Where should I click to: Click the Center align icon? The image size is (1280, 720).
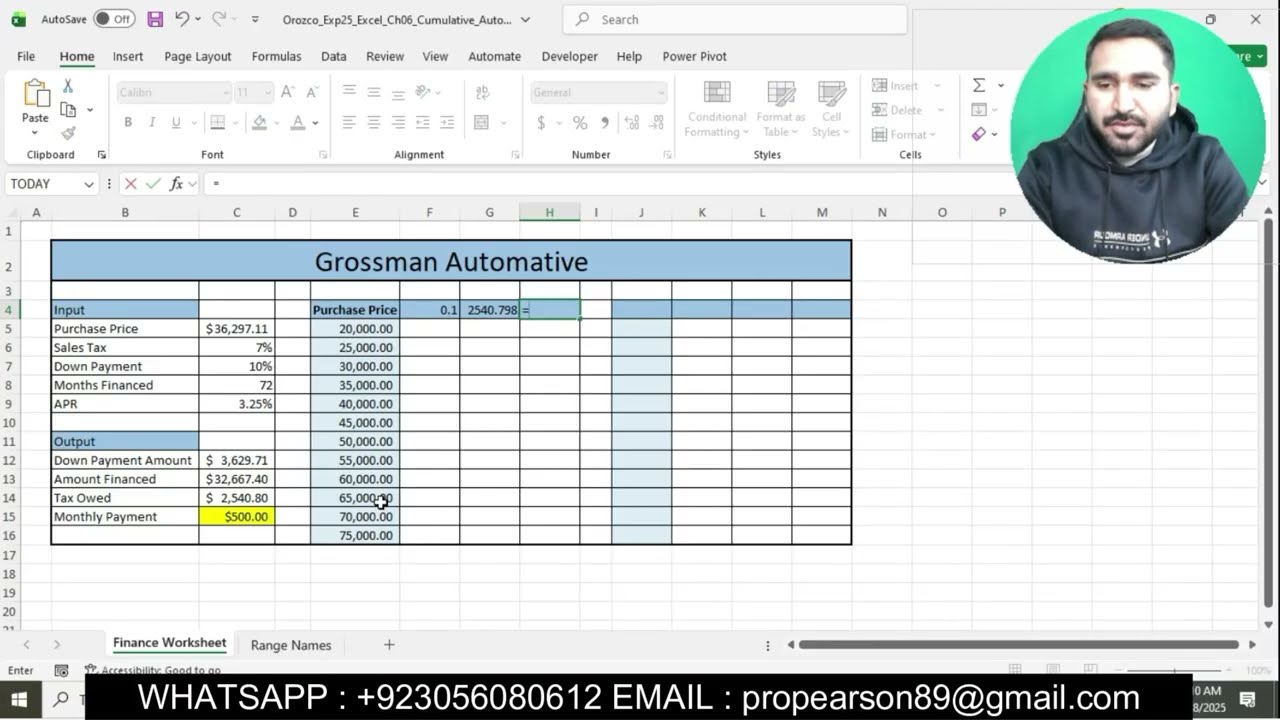[x=373, y=122]
